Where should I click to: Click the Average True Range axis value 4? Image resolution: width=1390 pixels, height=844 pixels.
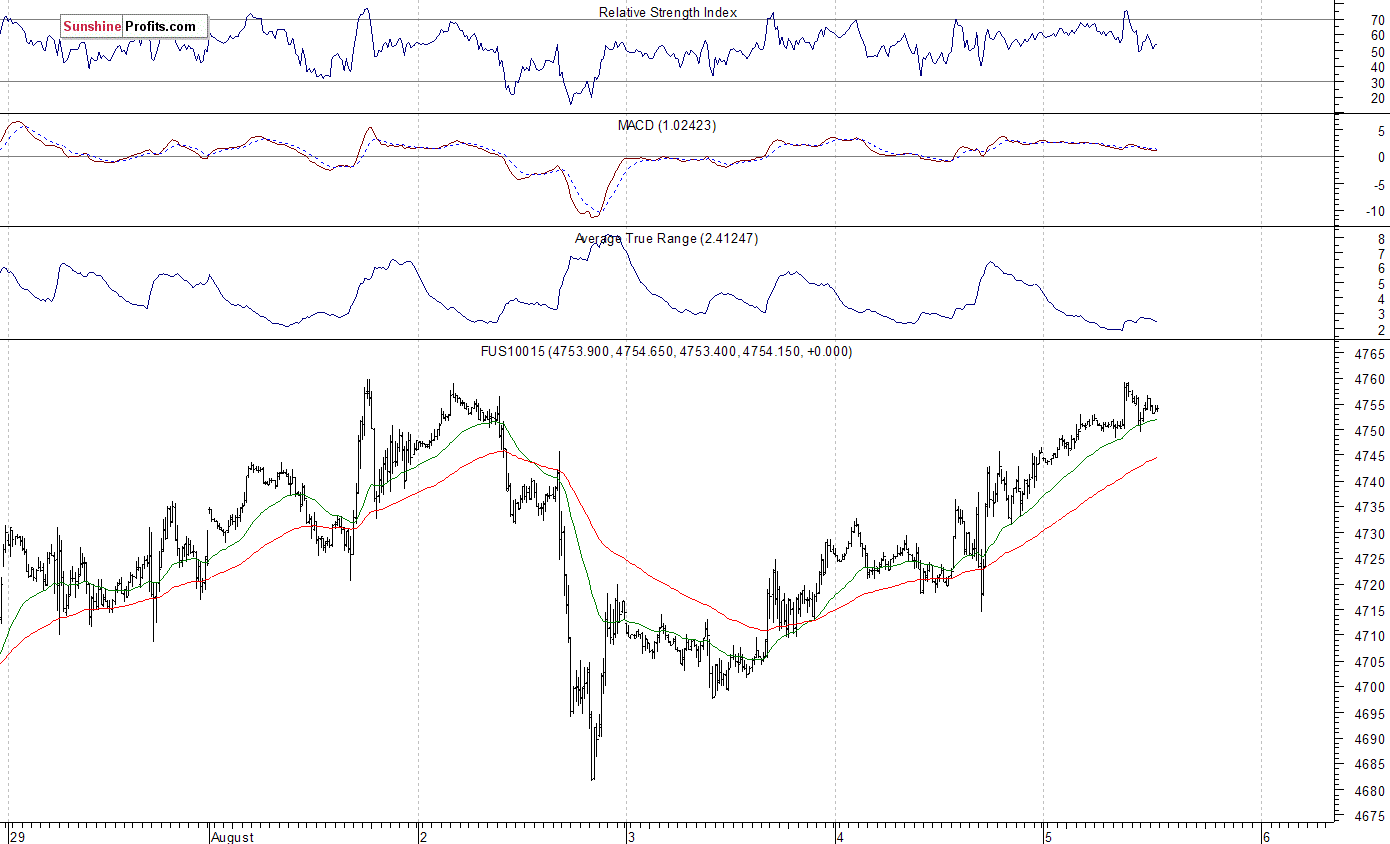[x=1381, y=300]
